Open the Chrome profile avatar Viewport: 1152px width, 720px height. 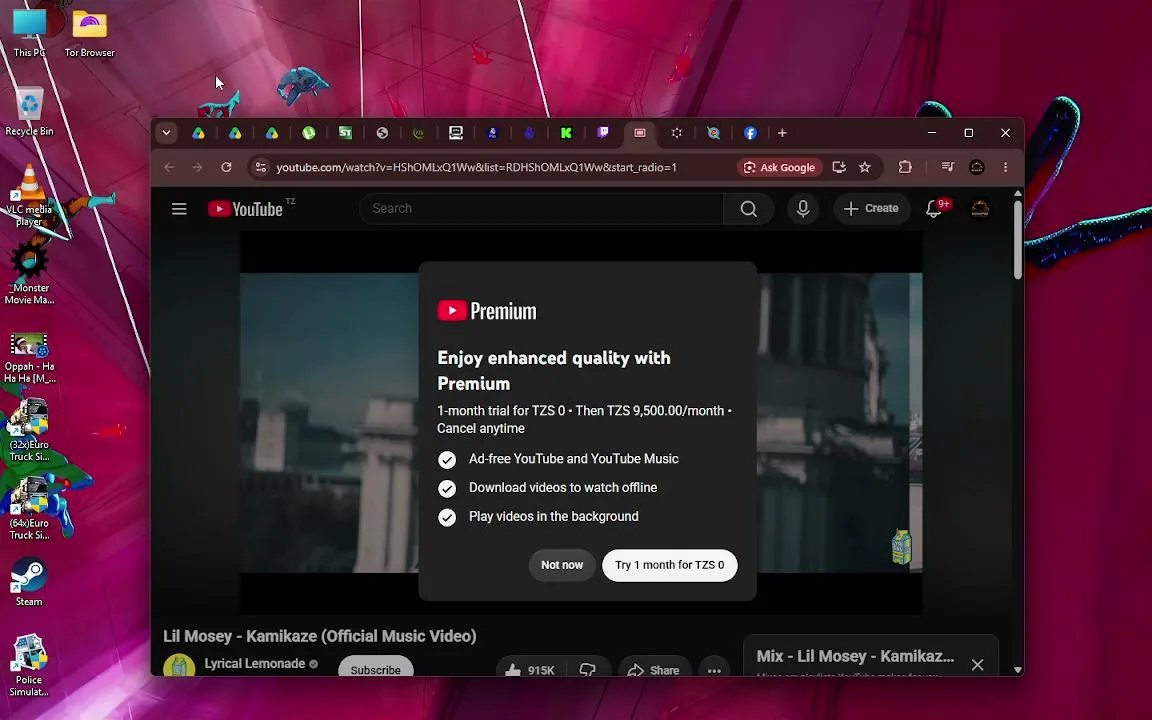[976, 168]
